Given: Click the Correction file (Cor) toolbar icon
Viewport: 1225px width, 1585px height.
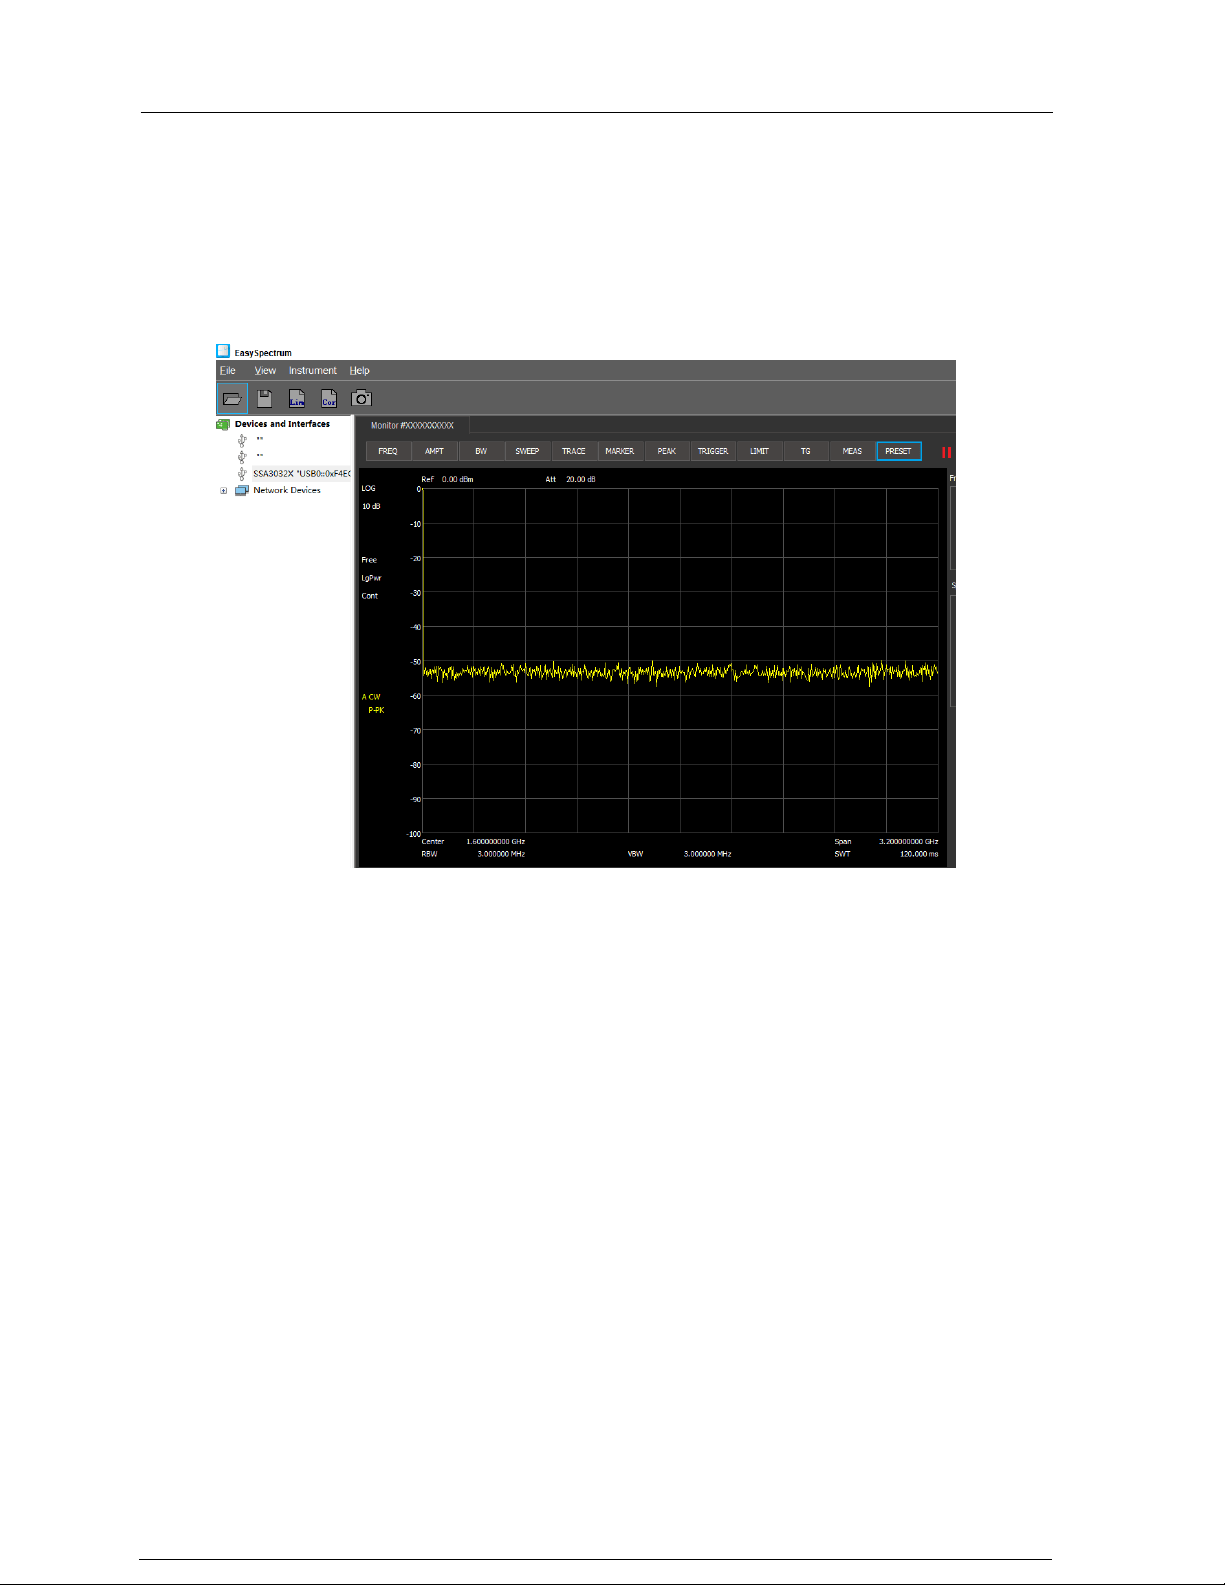Looking at the screenshot, I should pyautogui.click(x=329, y=398).
